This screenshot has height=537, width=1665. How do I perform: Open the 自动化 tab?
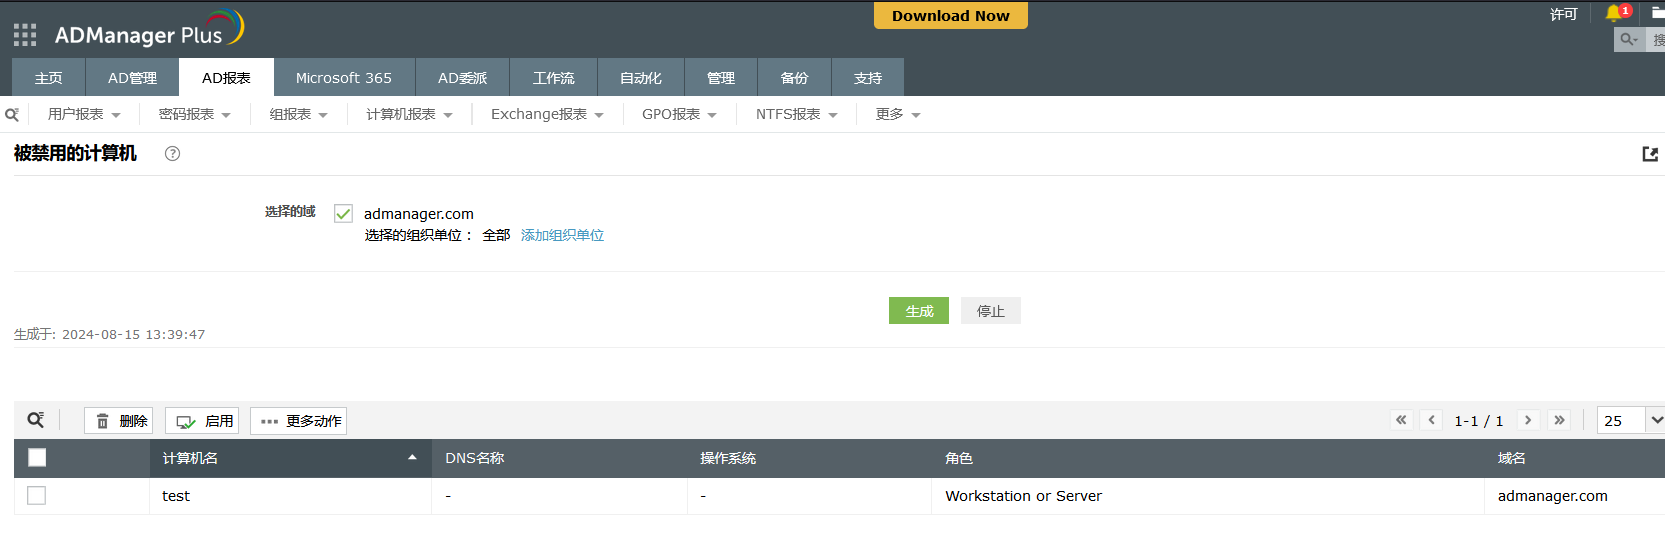641,77
